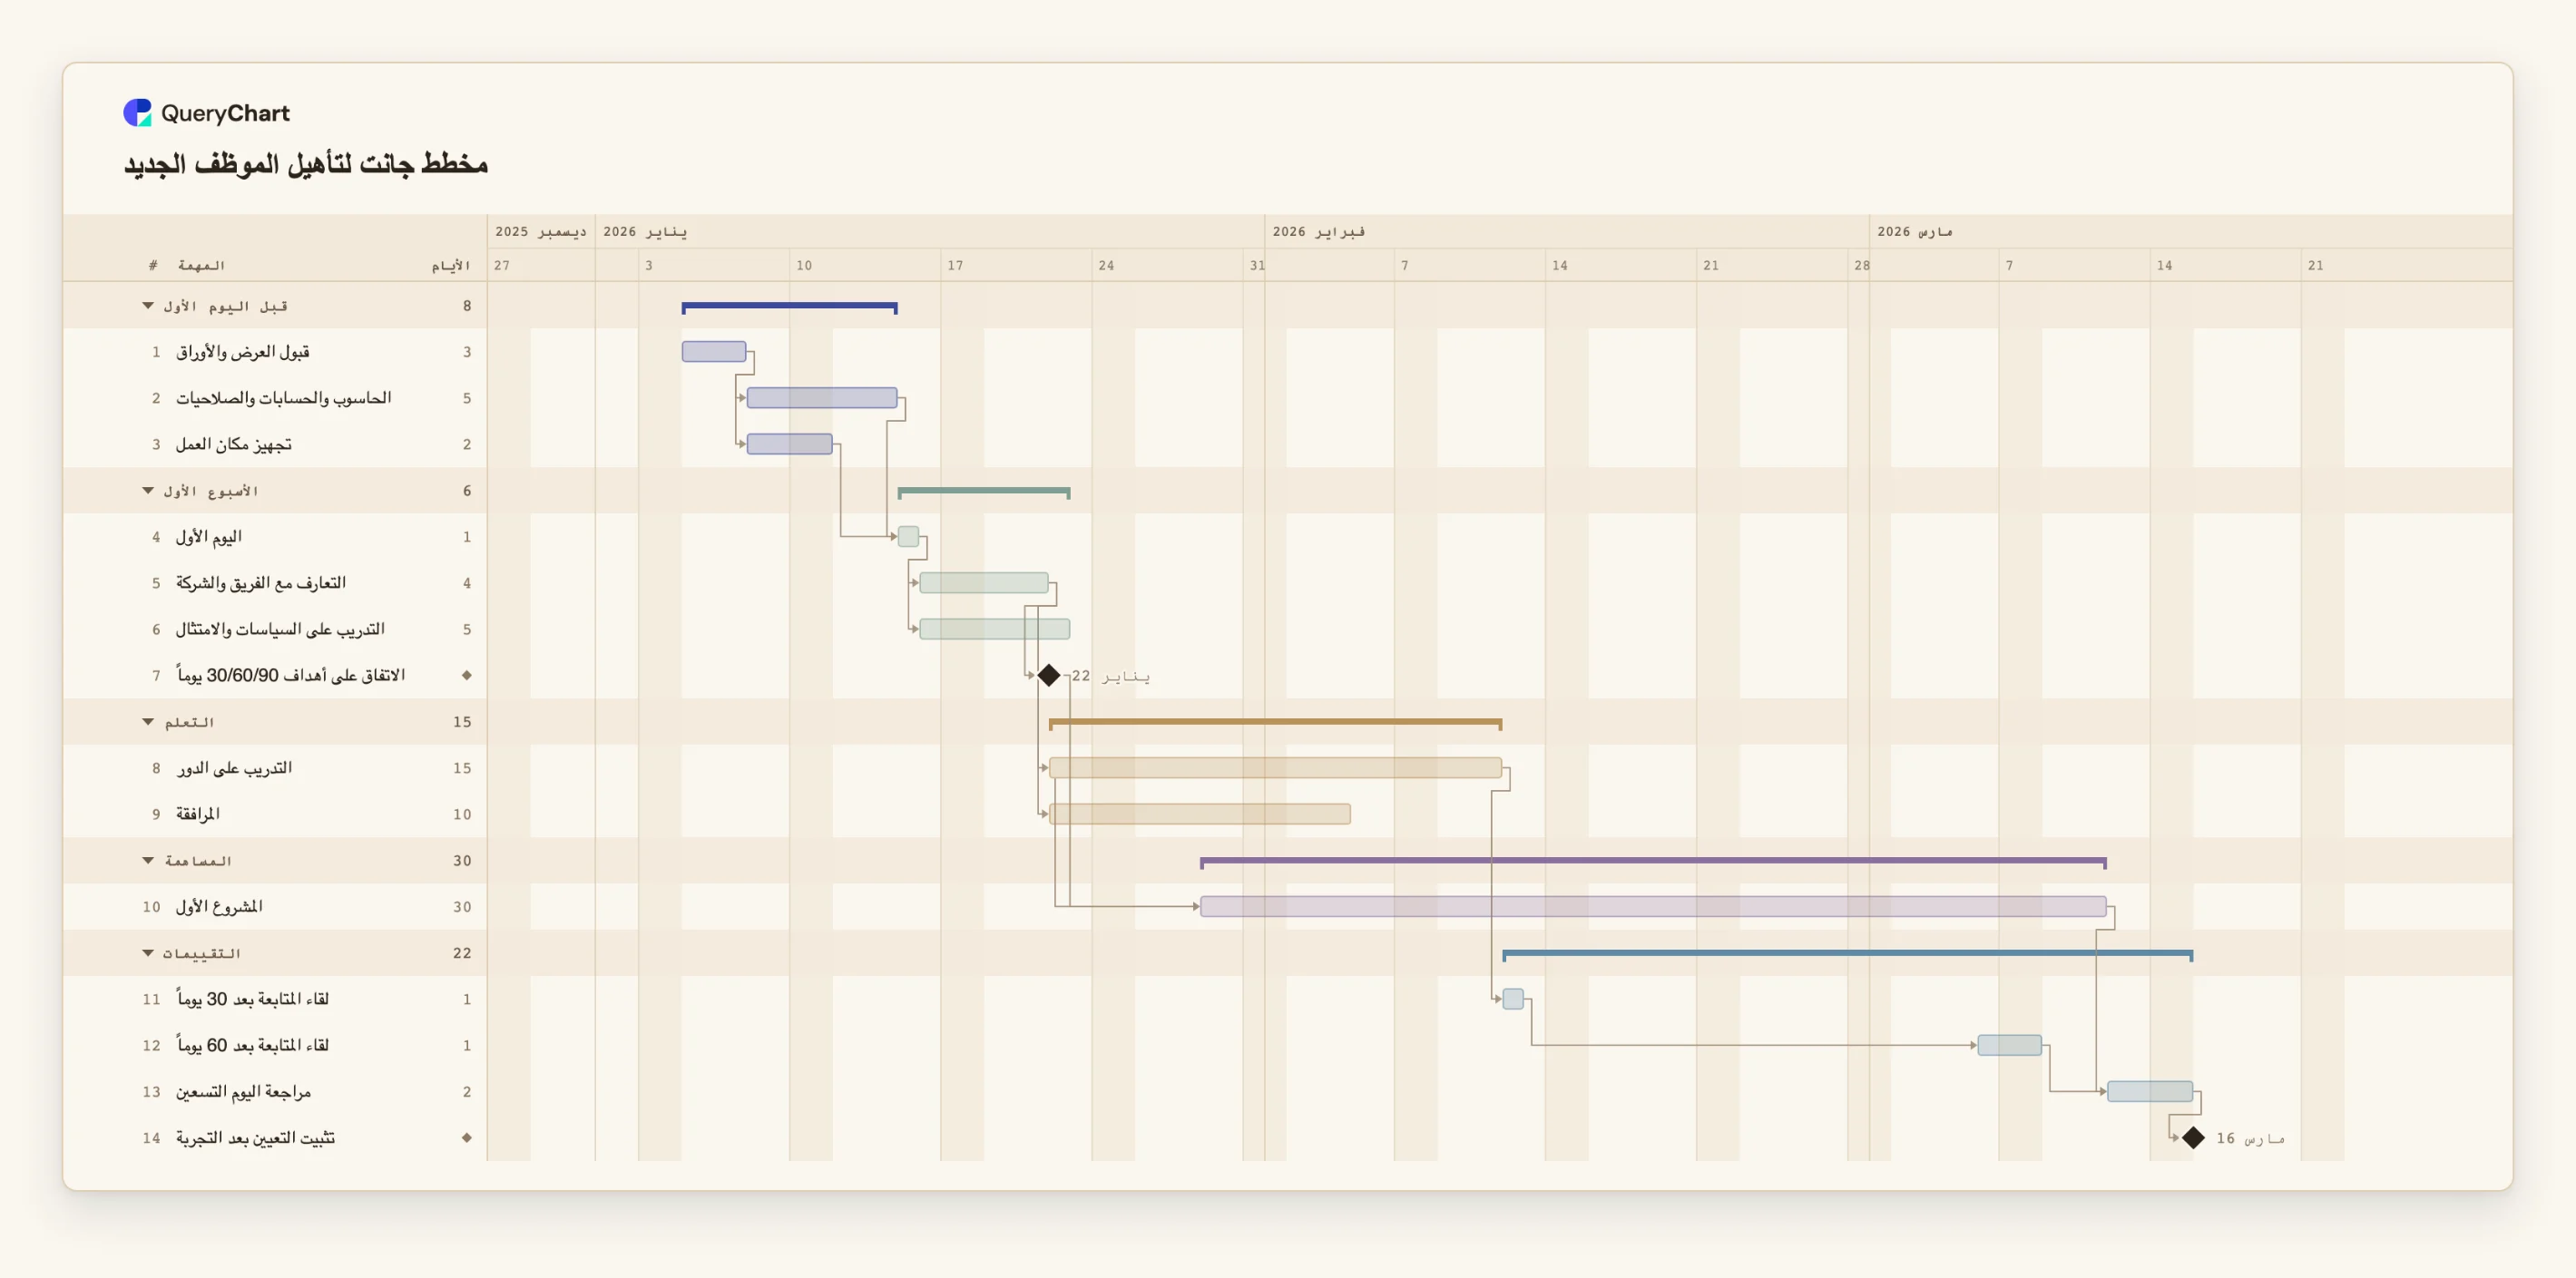Select the تجهيز مكان العمل task bar
The image size is (2576, 1278).
point(790,444)
